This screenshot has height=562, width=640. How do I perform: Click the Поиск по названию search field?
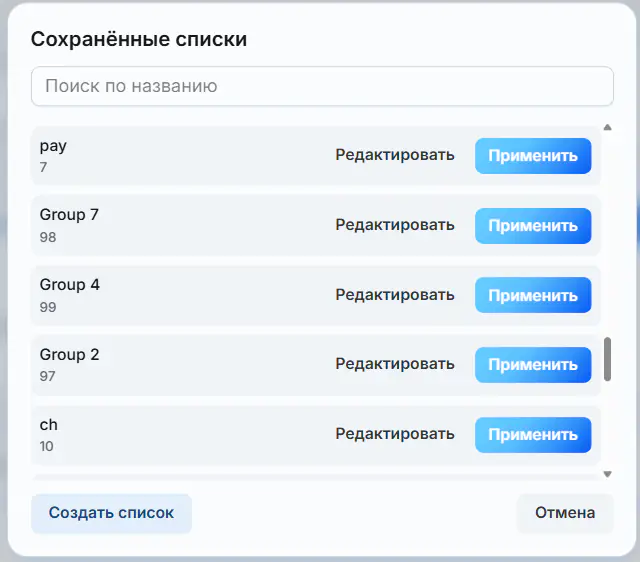click(322, 86)
